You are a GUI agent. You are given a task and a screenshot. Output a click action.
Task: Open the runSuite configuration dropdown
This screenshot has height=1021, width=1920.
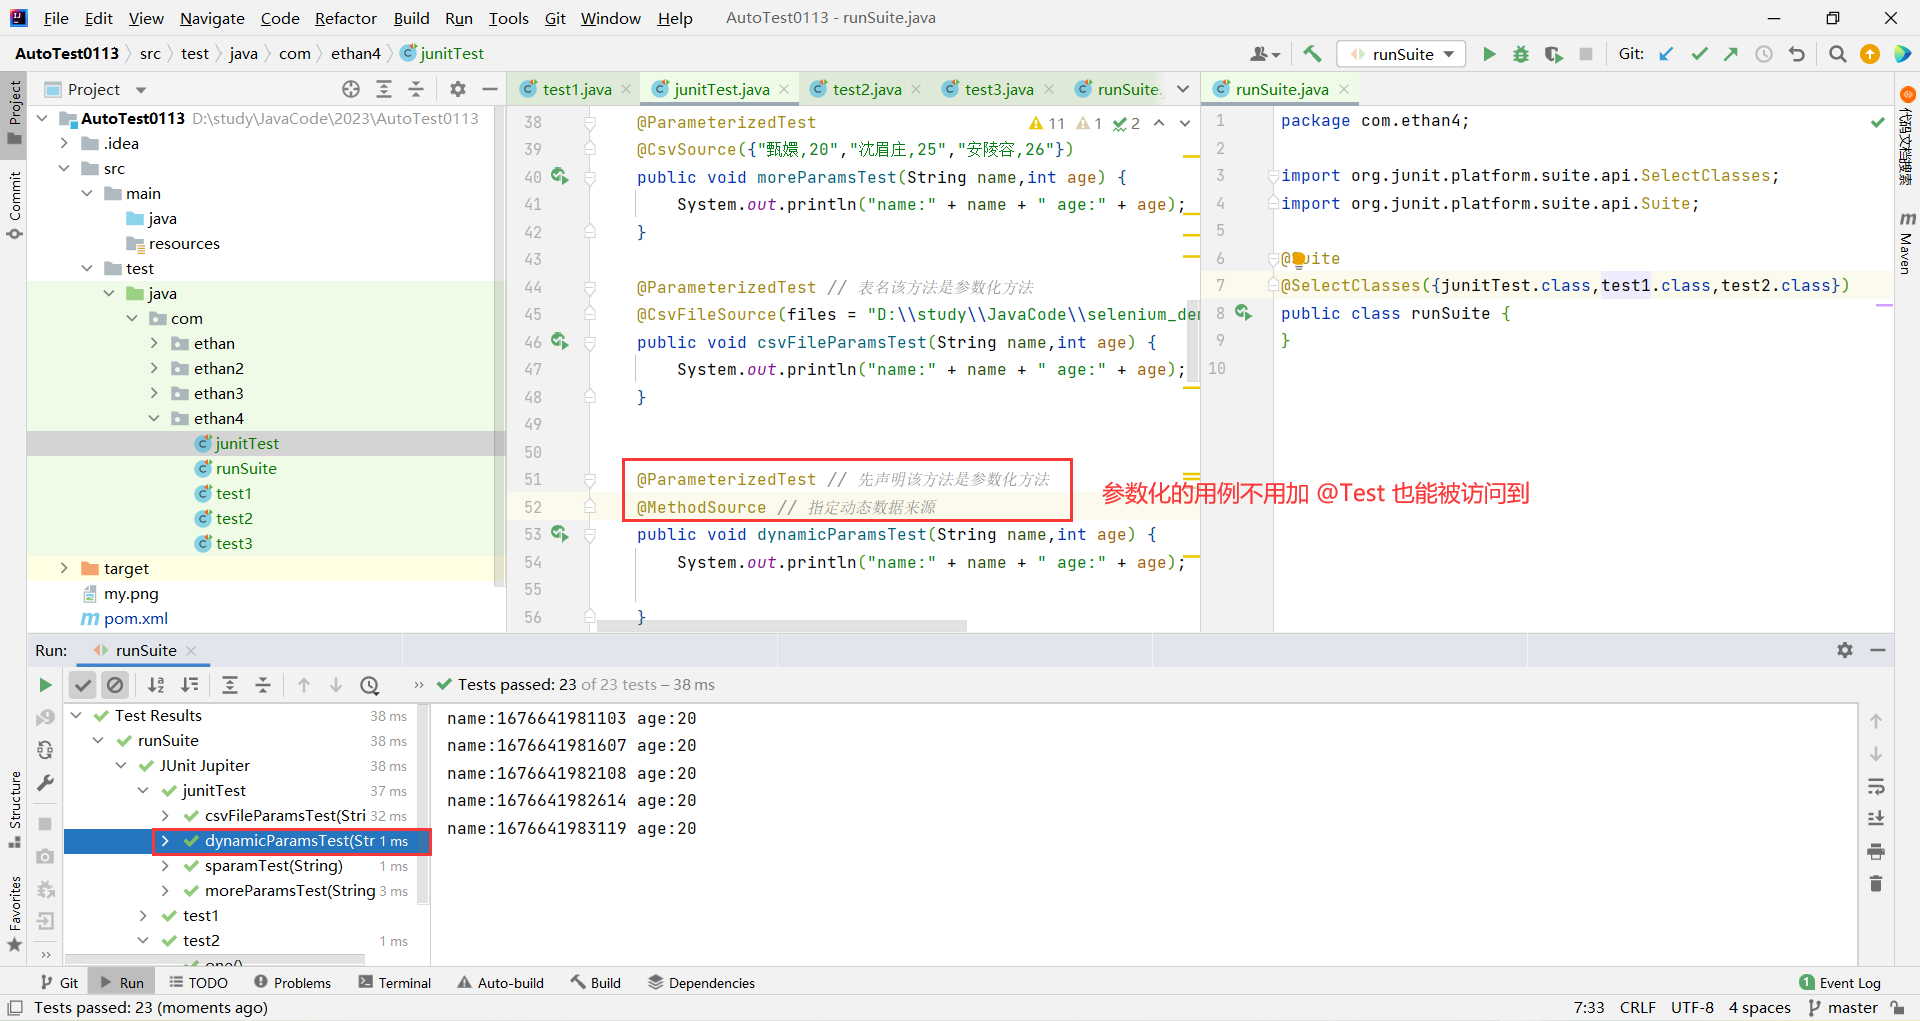pyautogui.click(x=1402, y=54)
